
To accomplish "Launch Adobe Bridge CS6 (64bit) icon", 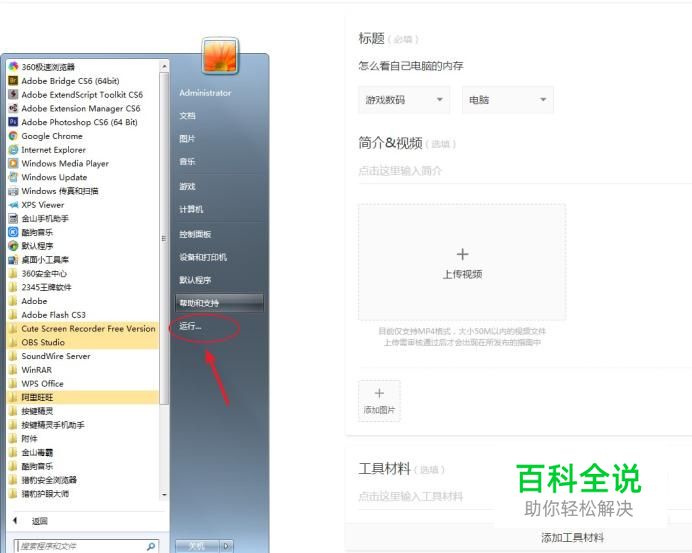I will click(13, 81).
